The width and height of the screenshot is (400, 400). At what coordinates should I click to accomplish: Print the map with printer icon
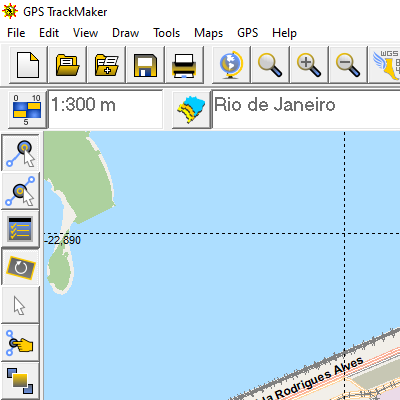coord(184,65)
